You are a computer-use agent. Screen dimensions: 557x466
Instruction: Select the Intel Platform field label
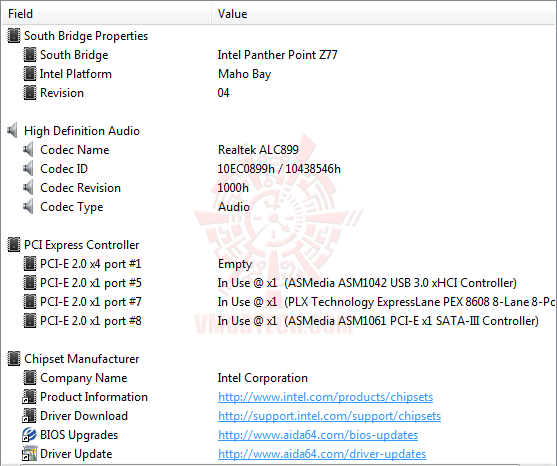76,74
